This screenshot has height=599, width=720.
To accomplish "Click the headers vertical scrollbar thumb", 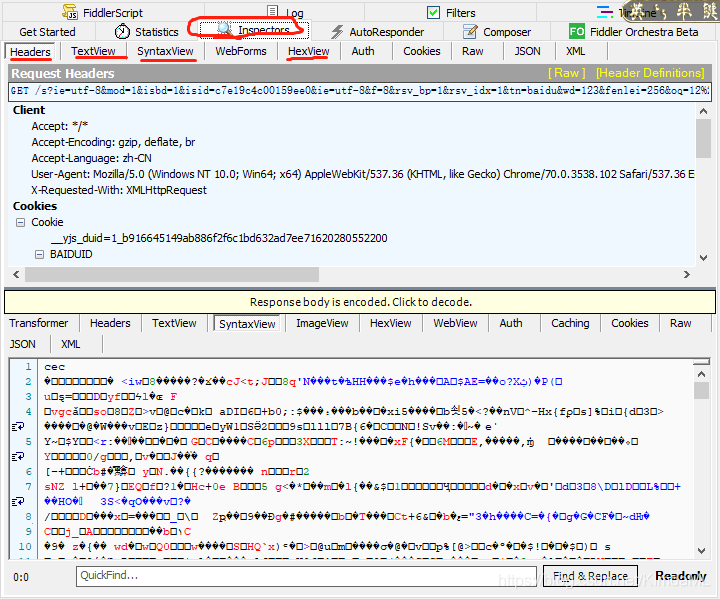I will (703, 139).
